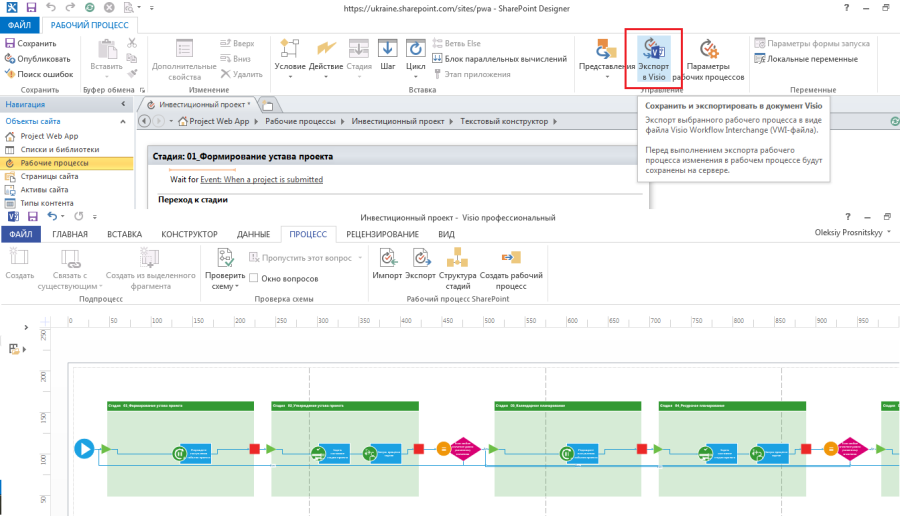Click Рабочие процессы breadcrumb
900x516 pixels.
point(300,121)
